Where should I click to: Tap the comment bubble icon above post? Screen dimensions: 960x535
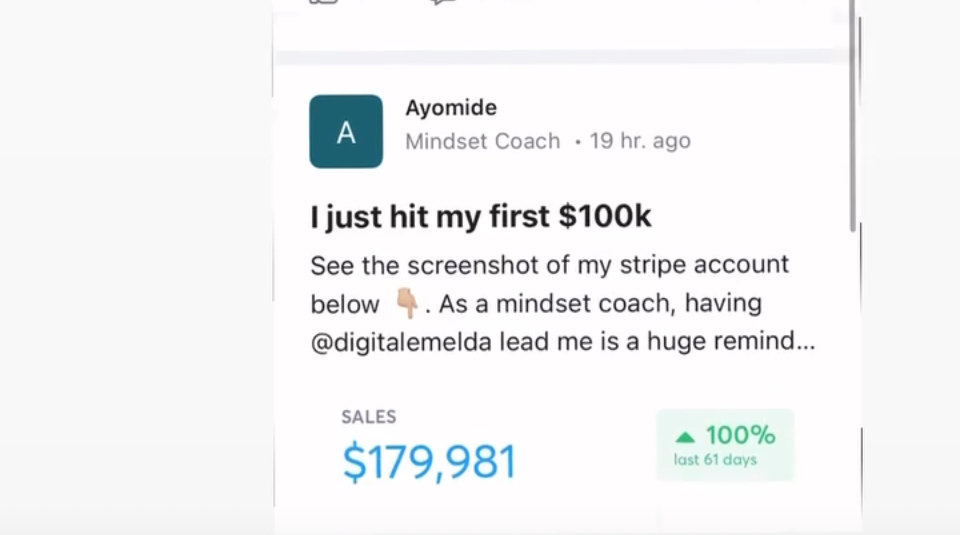coord(442,2)
